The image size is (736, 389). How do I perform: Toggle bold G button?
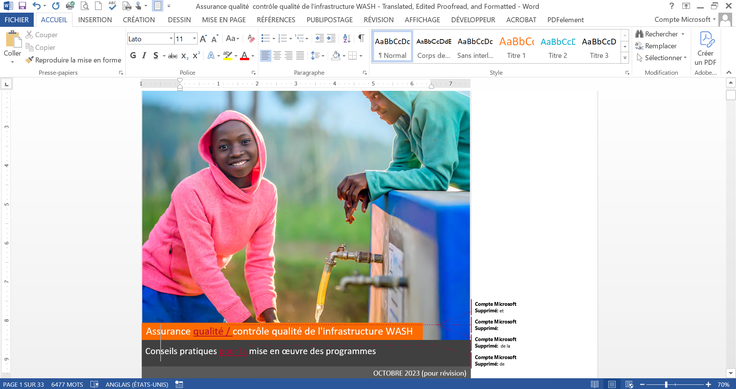tap(133, 56)
